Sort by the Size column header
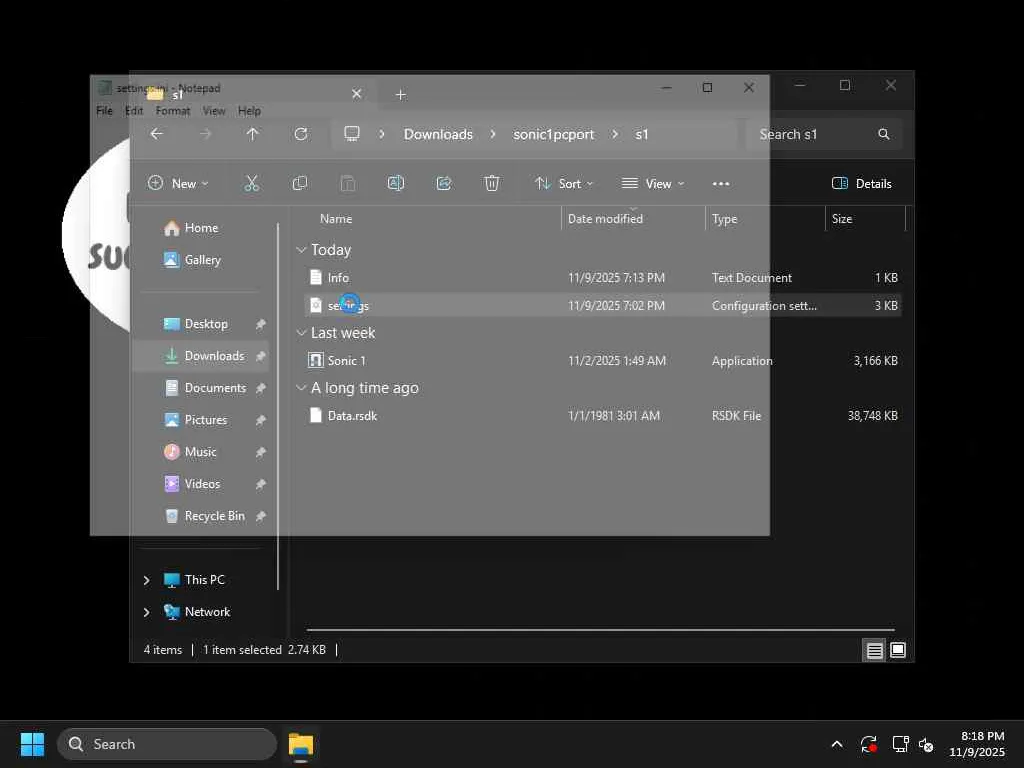Image resolution: width=1024 pixels, height=768 pixels. (x=842, y=219)
